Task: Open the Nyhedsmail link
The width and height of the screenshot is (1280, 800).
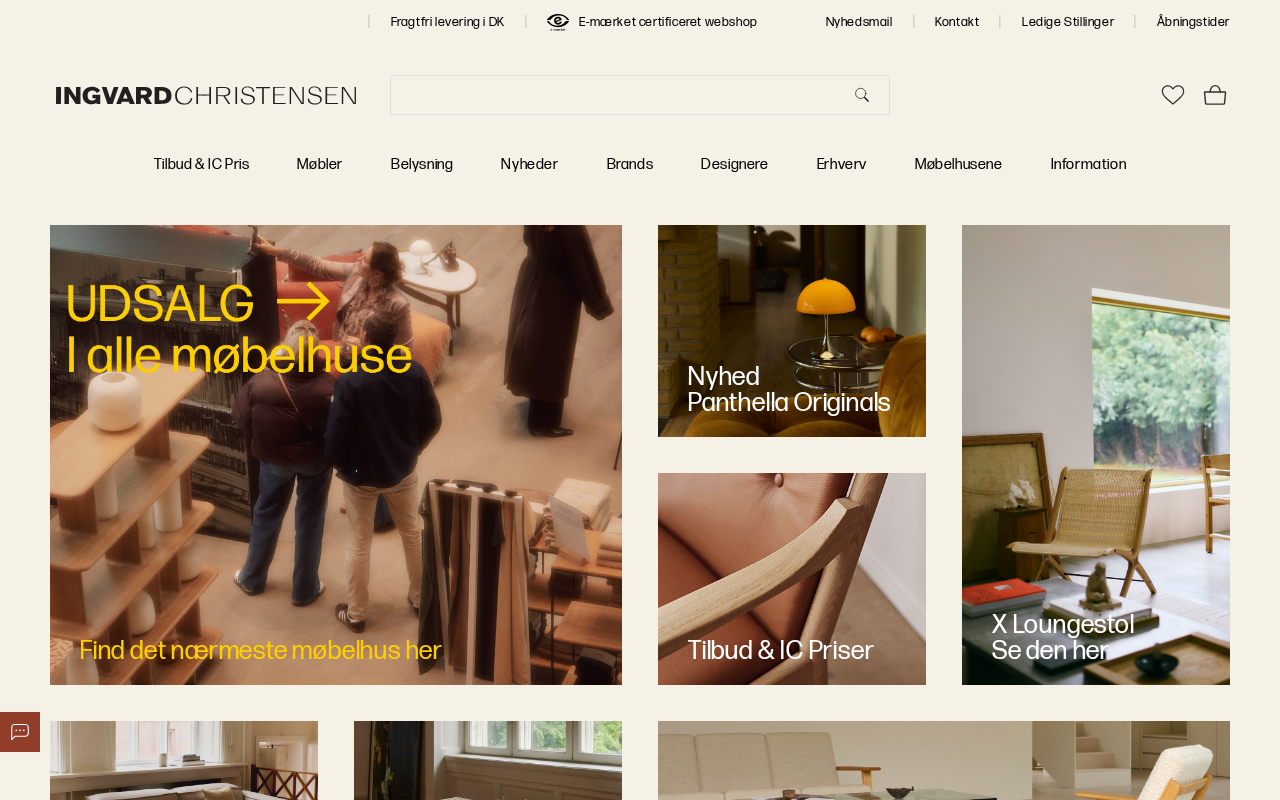Action: pos(859,22)
